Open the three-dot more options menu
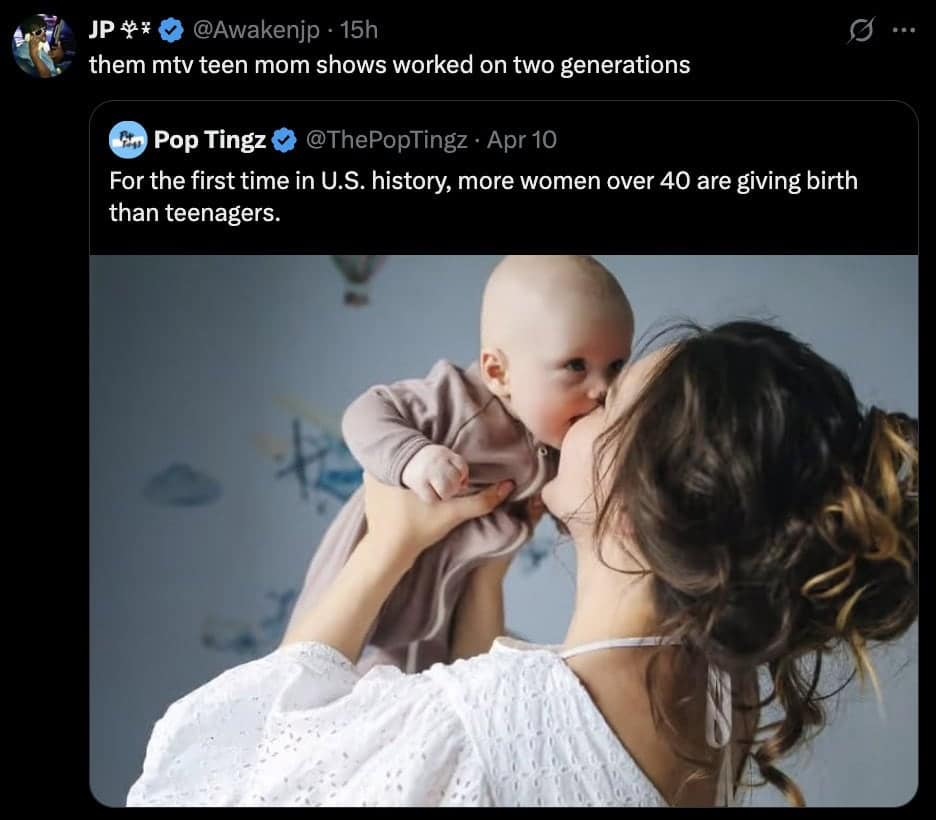Image resolution: width=936 pixels, height=820 pixels. 903,31
